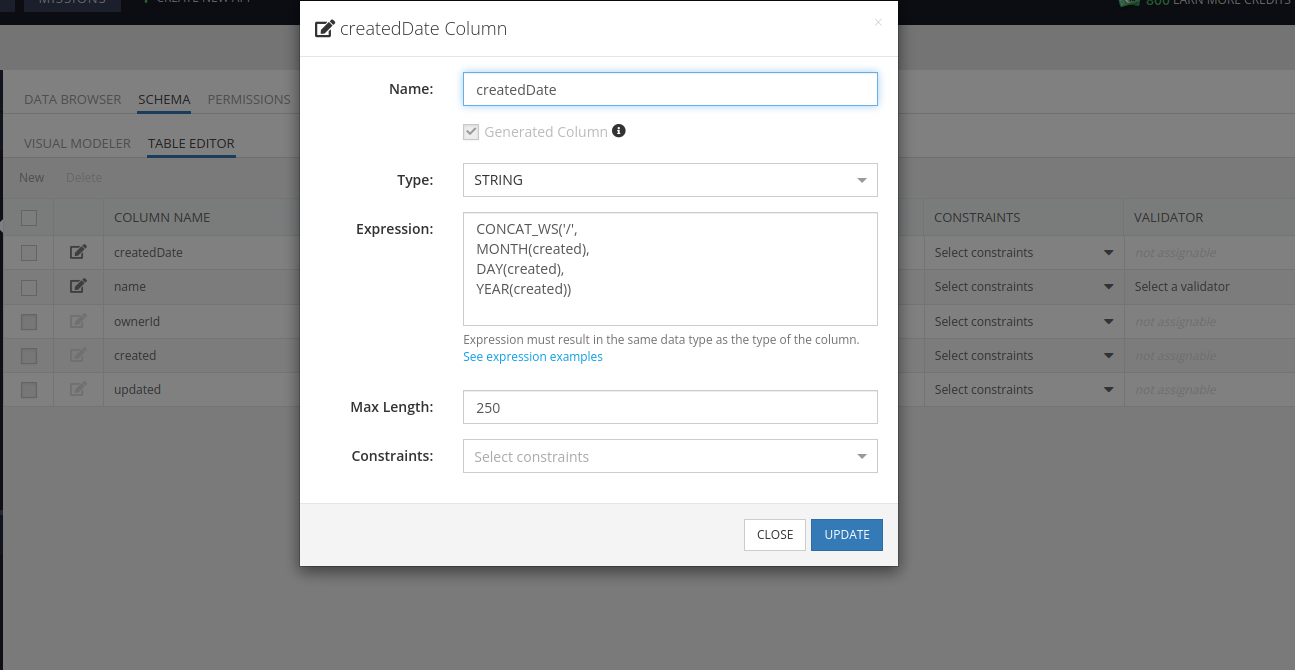Open constraints dropdown for the name row
The image size is (1295, 670).
pos(1023,286)
